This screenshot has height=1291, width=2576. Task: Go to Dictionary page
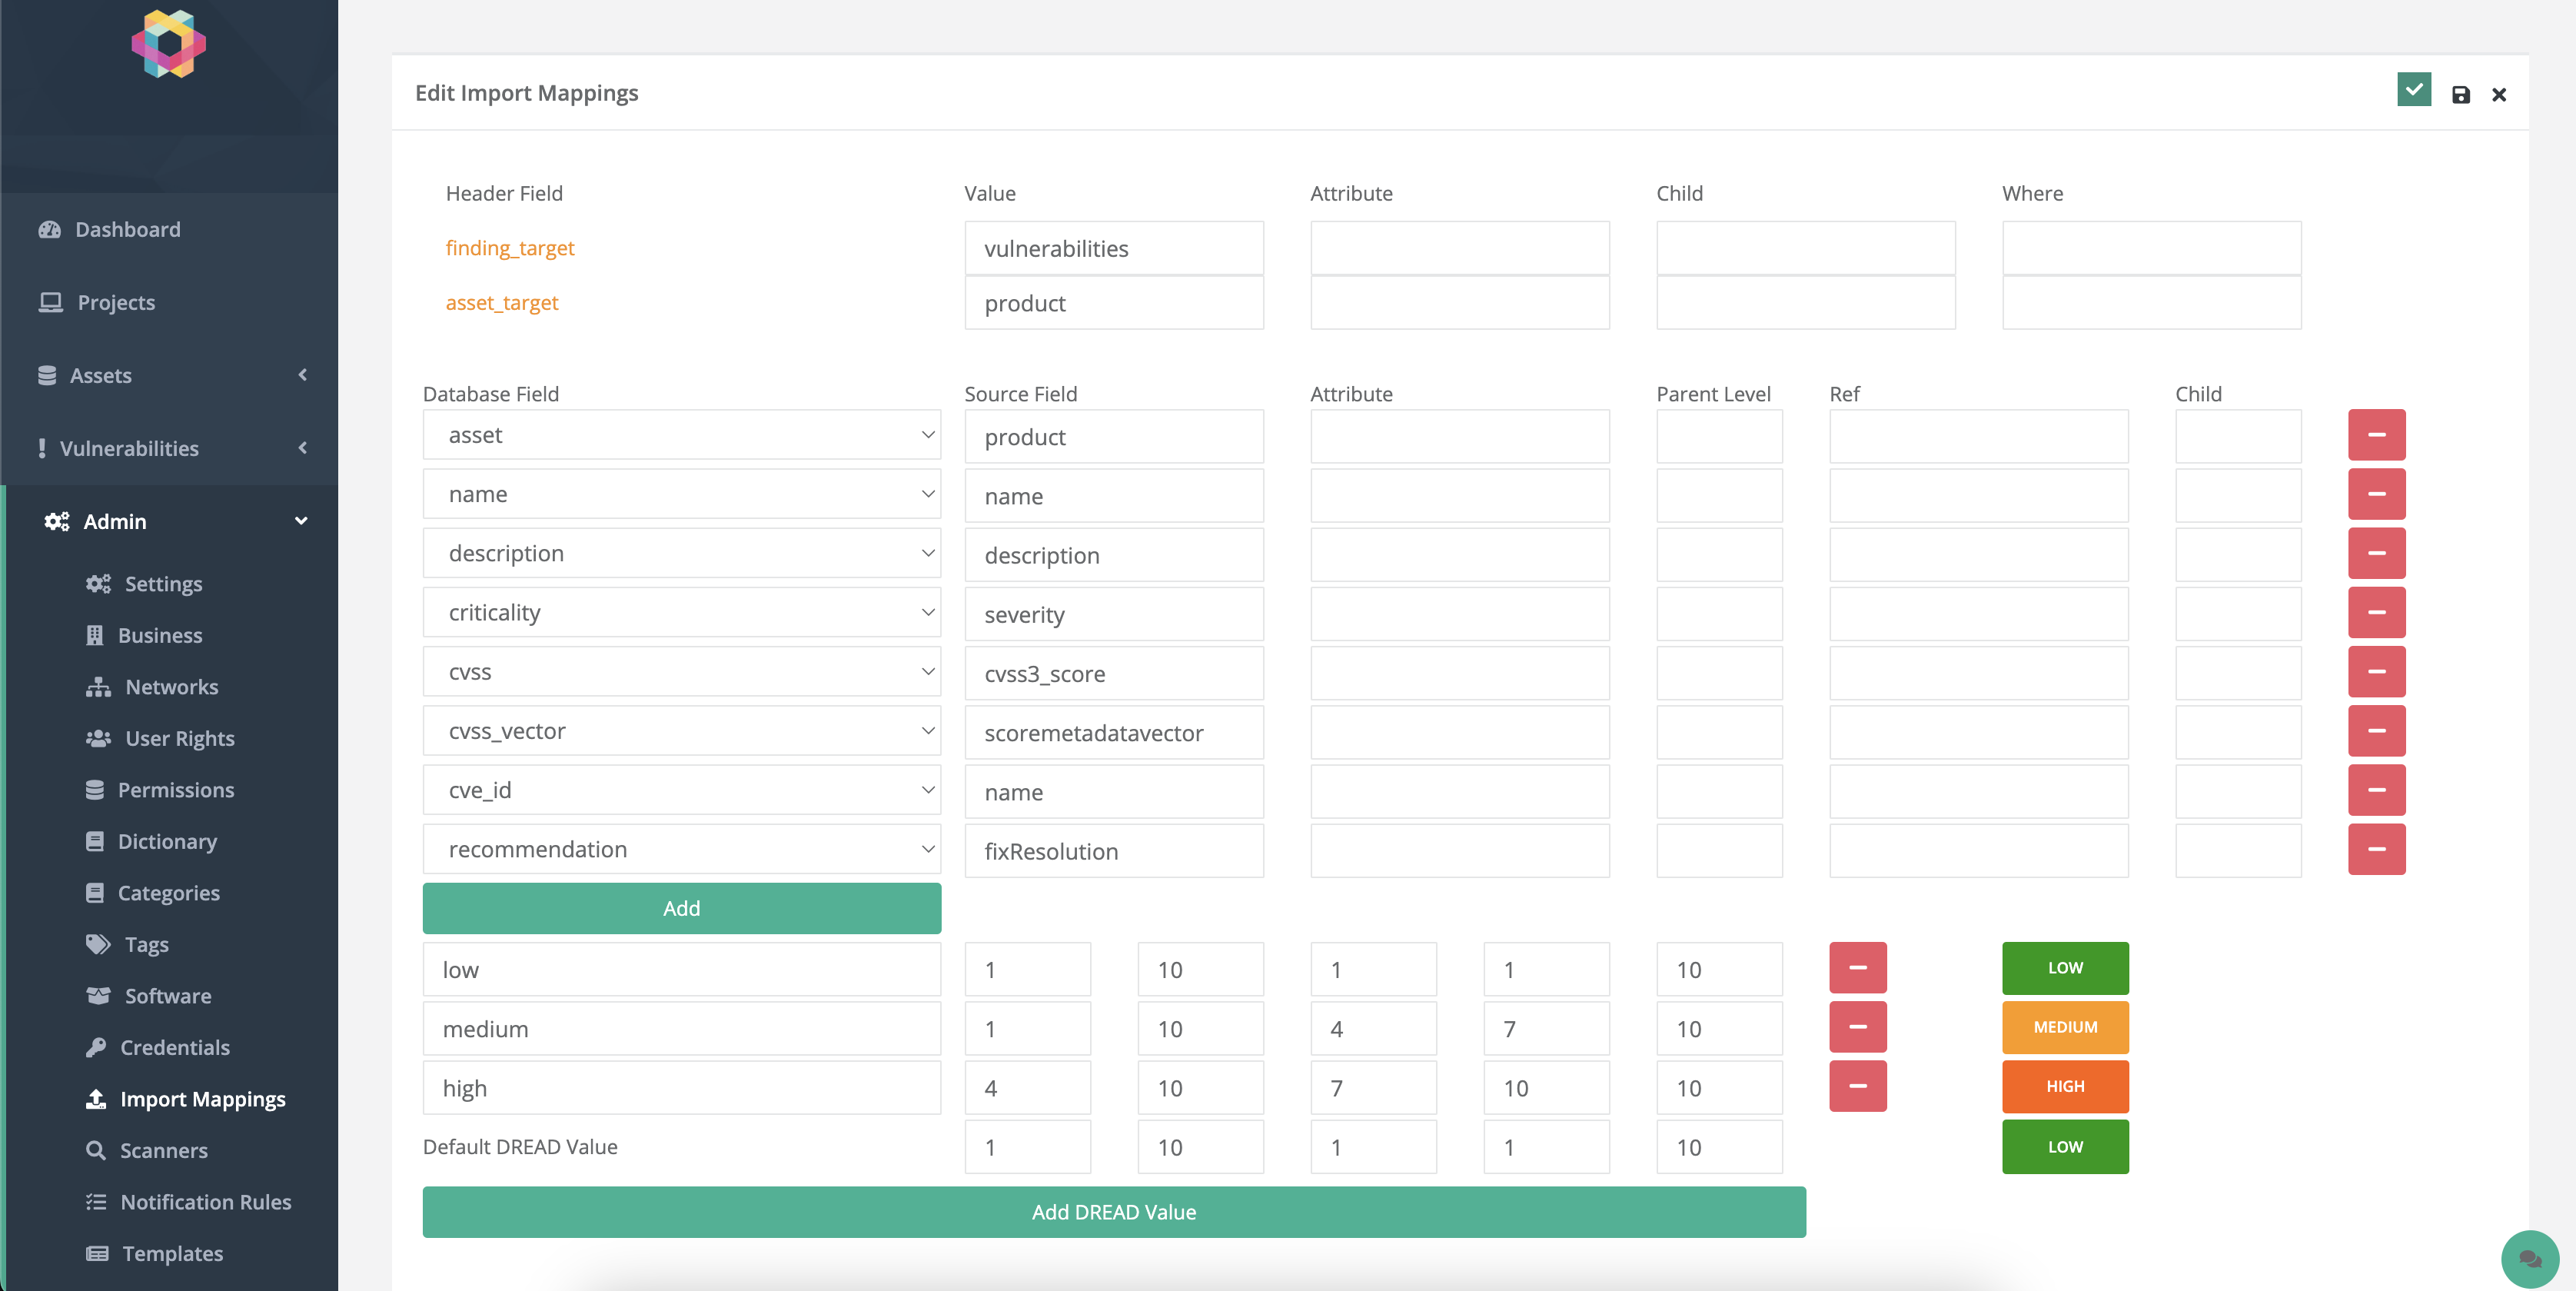tap(151, 841)
